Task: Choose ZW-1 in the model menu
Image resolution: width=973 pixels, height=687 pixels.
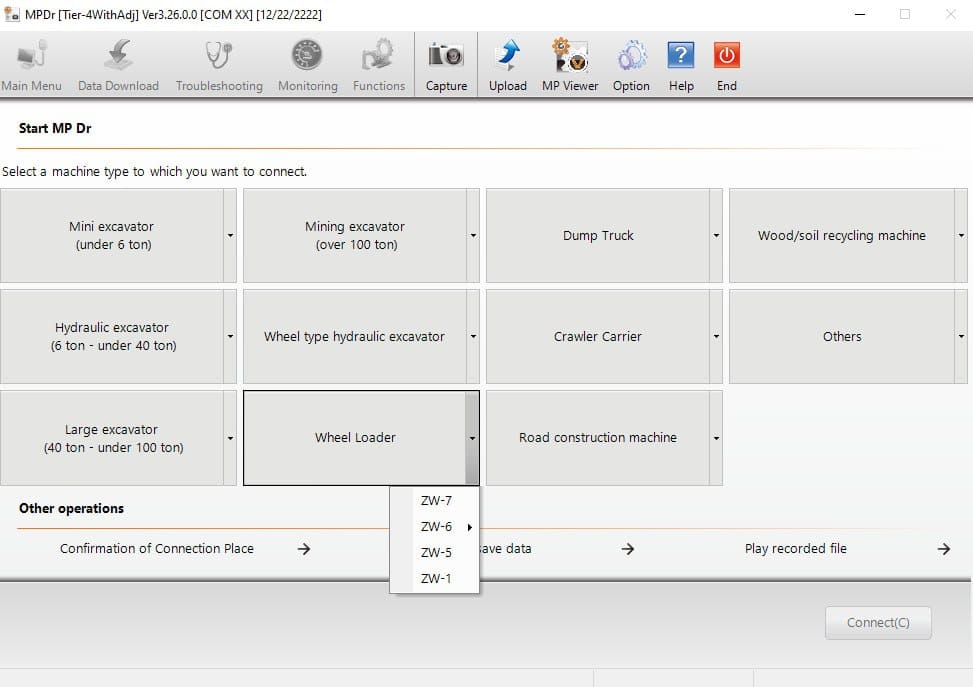Action: point(436,578)
